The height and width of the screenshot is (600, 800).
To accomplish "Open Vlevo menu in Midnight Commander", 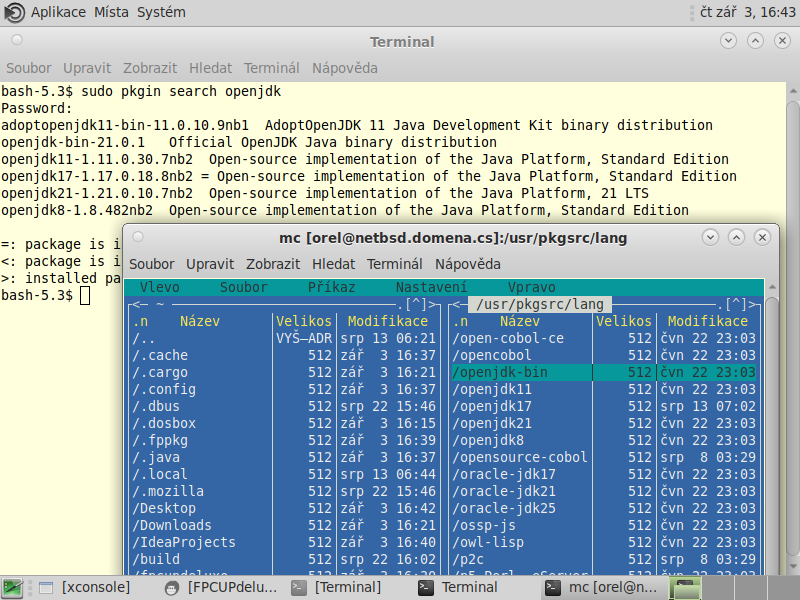I will coord(160,287).
